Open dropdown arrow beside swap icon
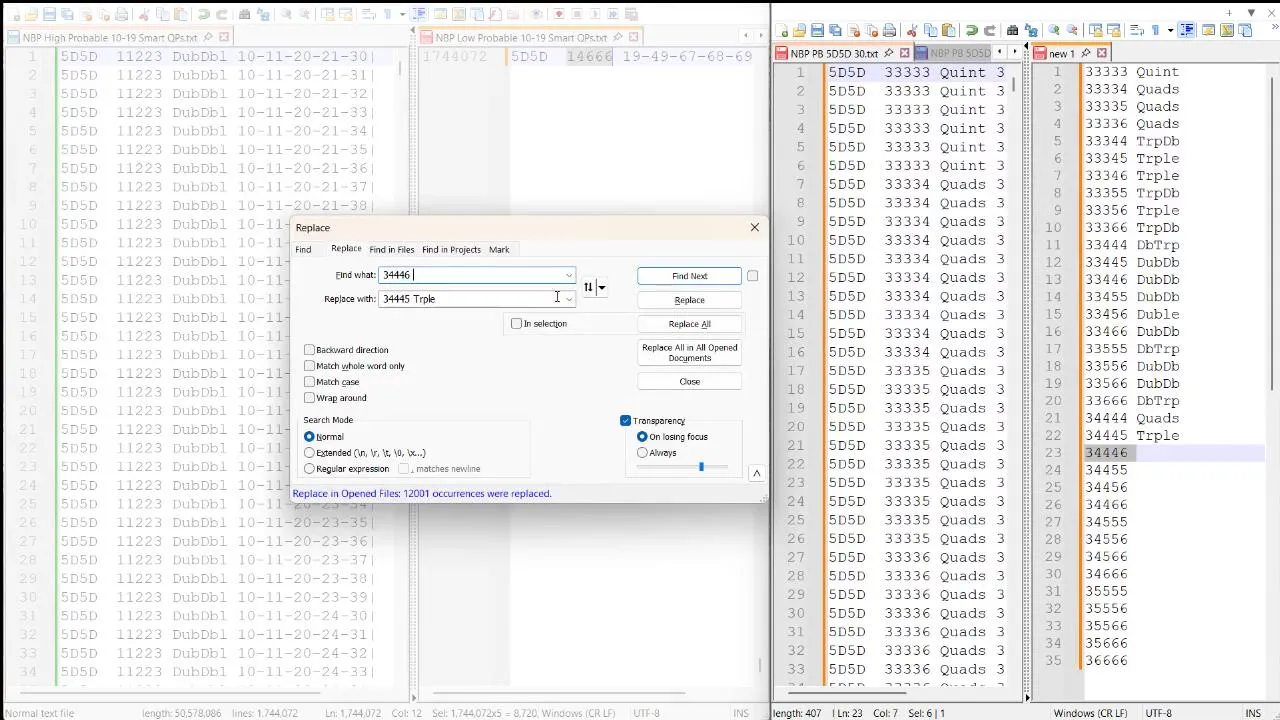The width and height of the screenshot is (1280, 720). coord(601,288)
